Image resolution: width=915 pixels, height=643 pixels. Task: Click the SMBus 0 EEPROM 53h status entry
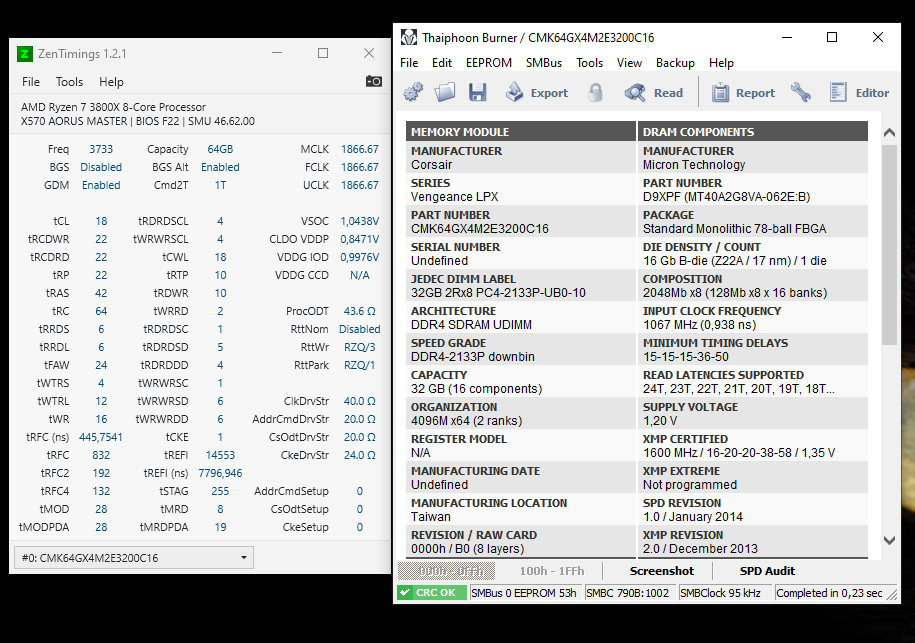click(524, 593)
